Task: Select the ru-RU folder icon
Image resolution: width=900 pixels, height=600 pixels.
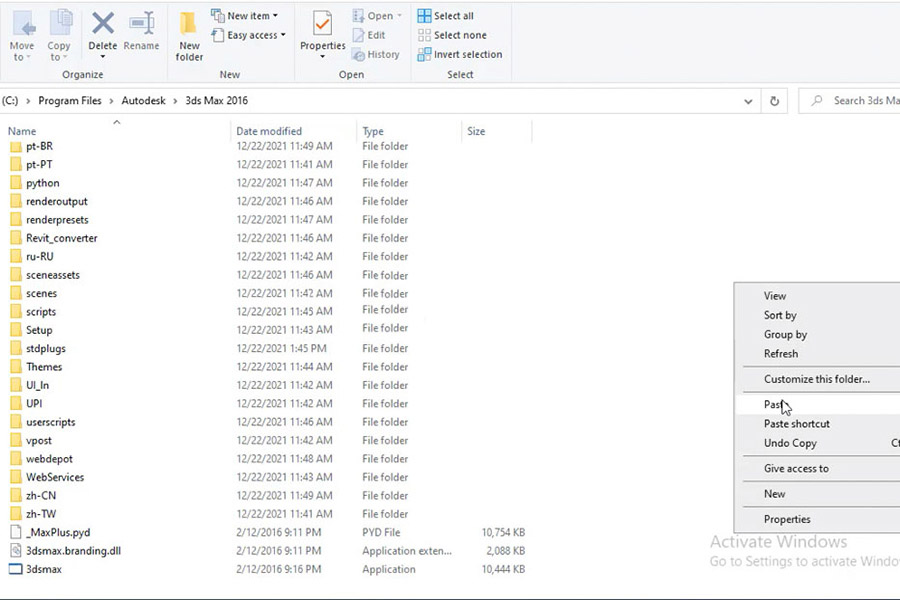Action: (16, 257)
